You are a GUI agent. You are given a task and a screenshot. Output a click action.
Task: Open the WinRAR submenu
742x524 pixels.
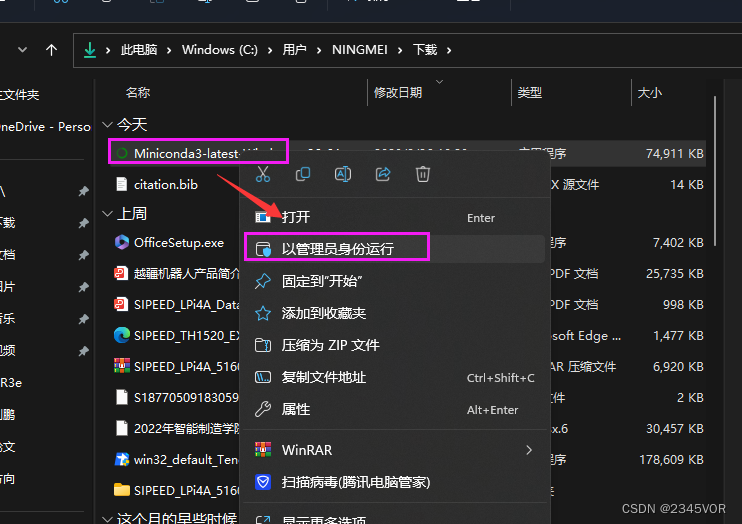[x=395, y=450]
